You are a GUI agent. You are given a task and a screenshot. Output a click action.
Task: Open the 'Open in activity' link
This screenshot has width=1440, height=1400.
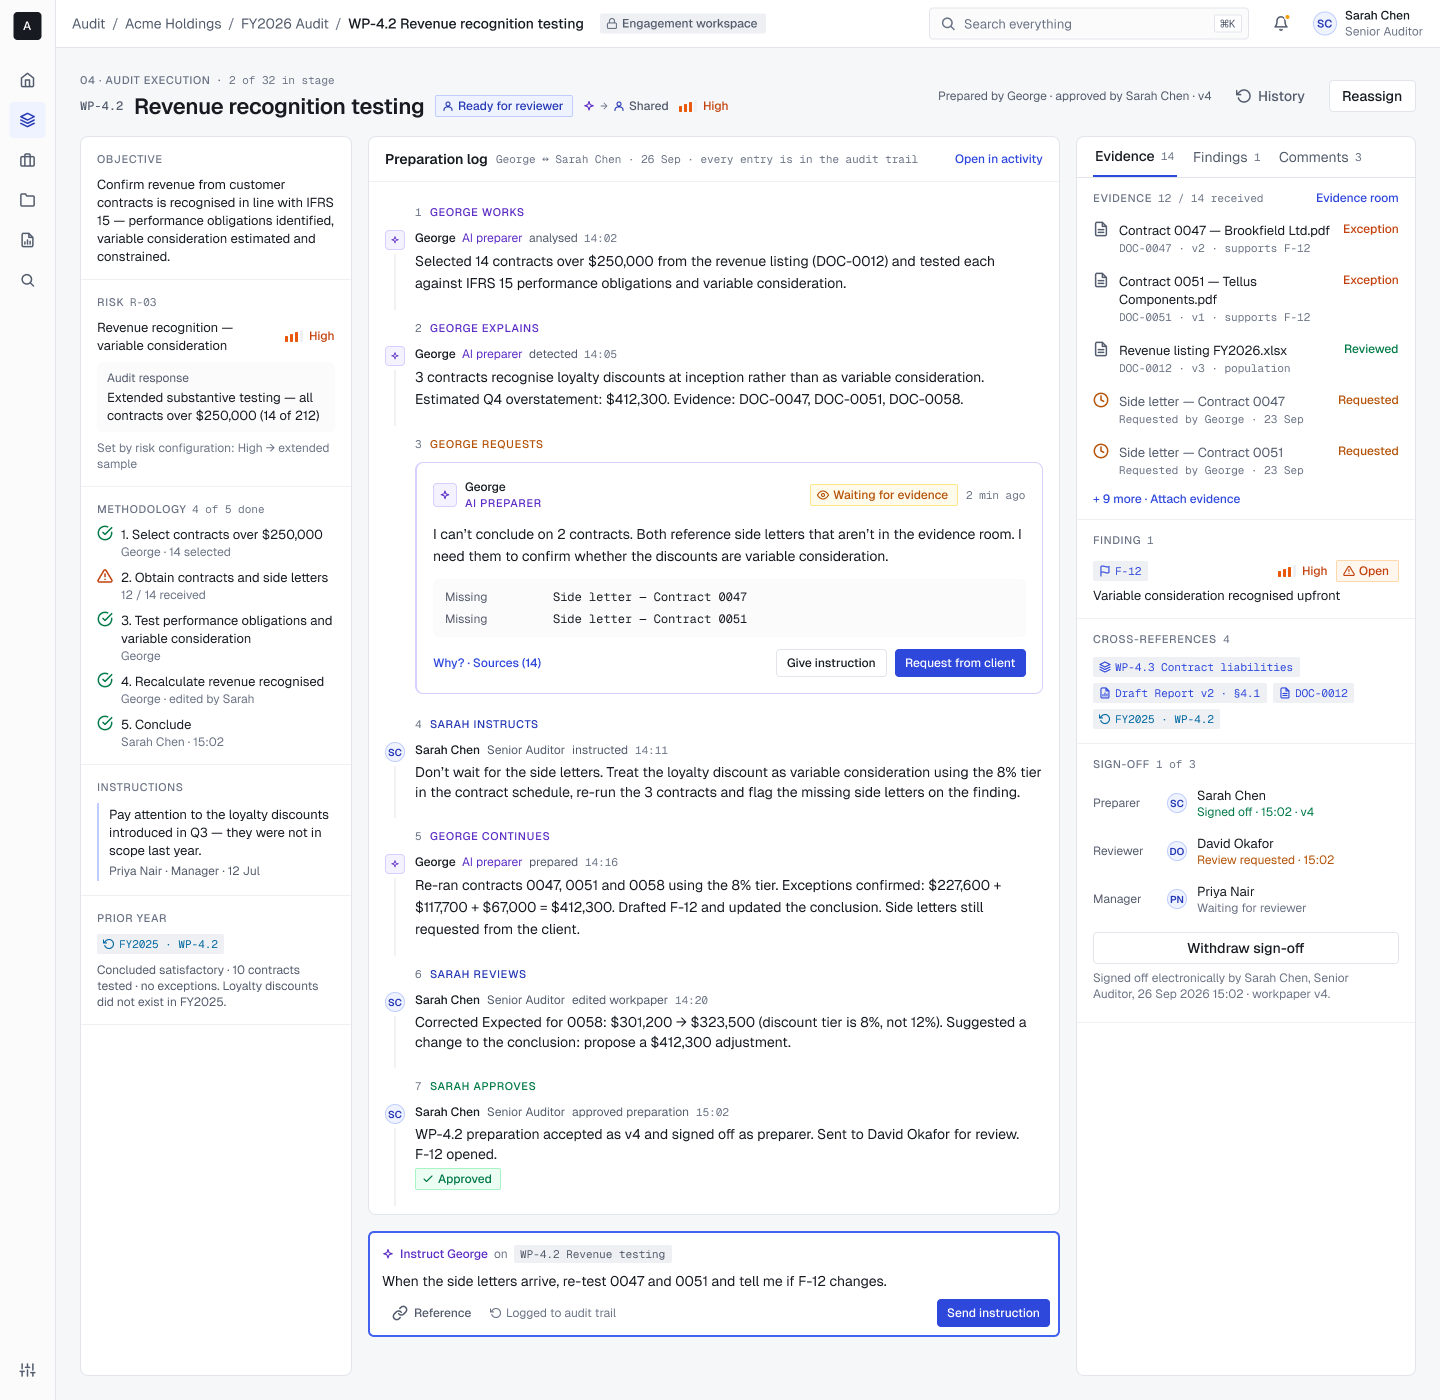(998, 159)
